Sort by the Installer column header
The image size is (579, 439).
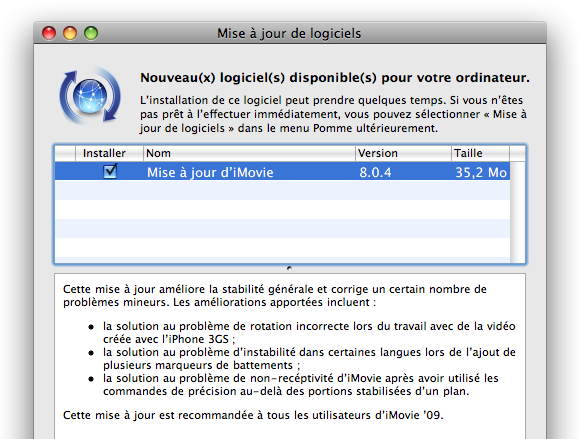pyautogui.click(x=109, y=153)
